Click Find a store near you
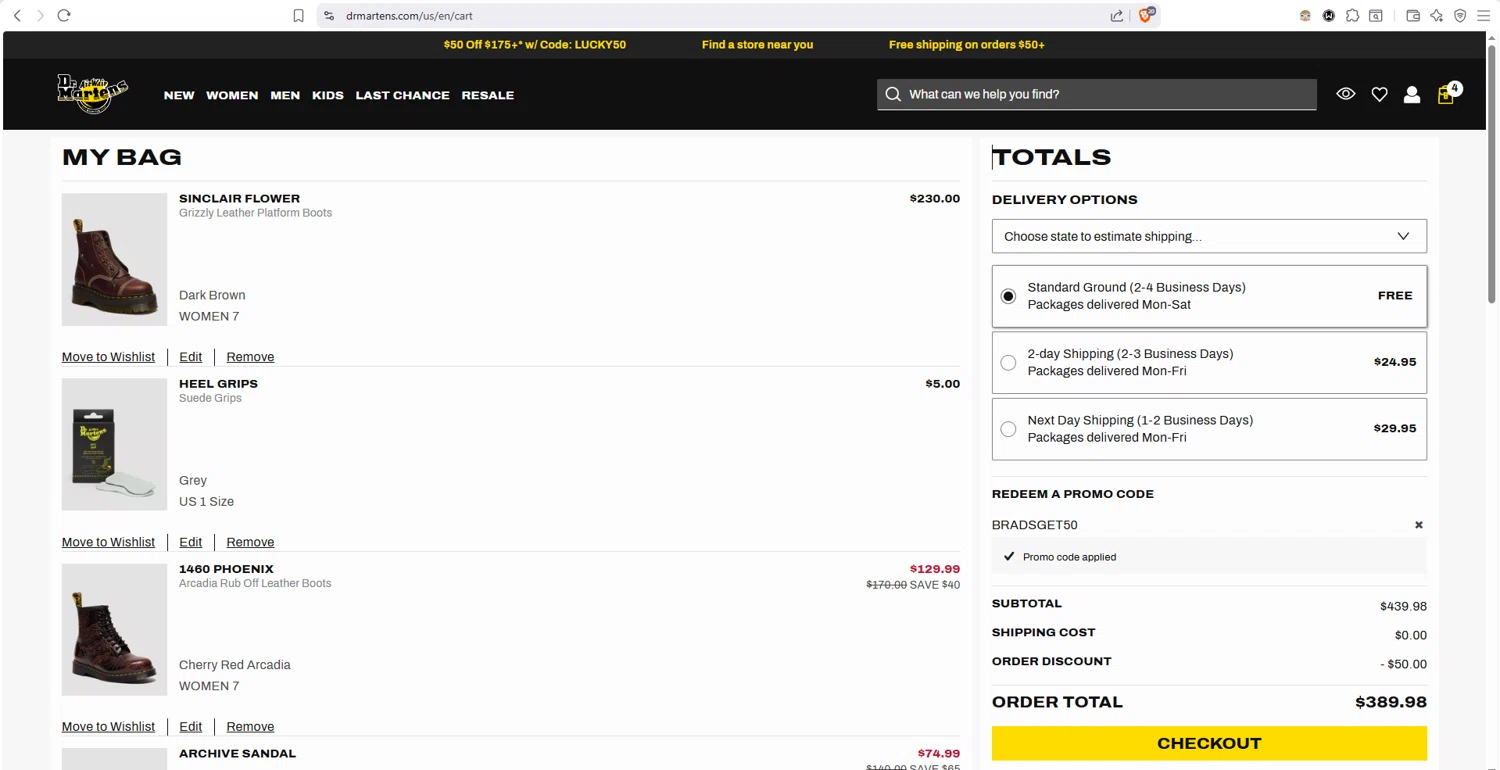Screen dimensions: 1500x770 tap(757, 45)
